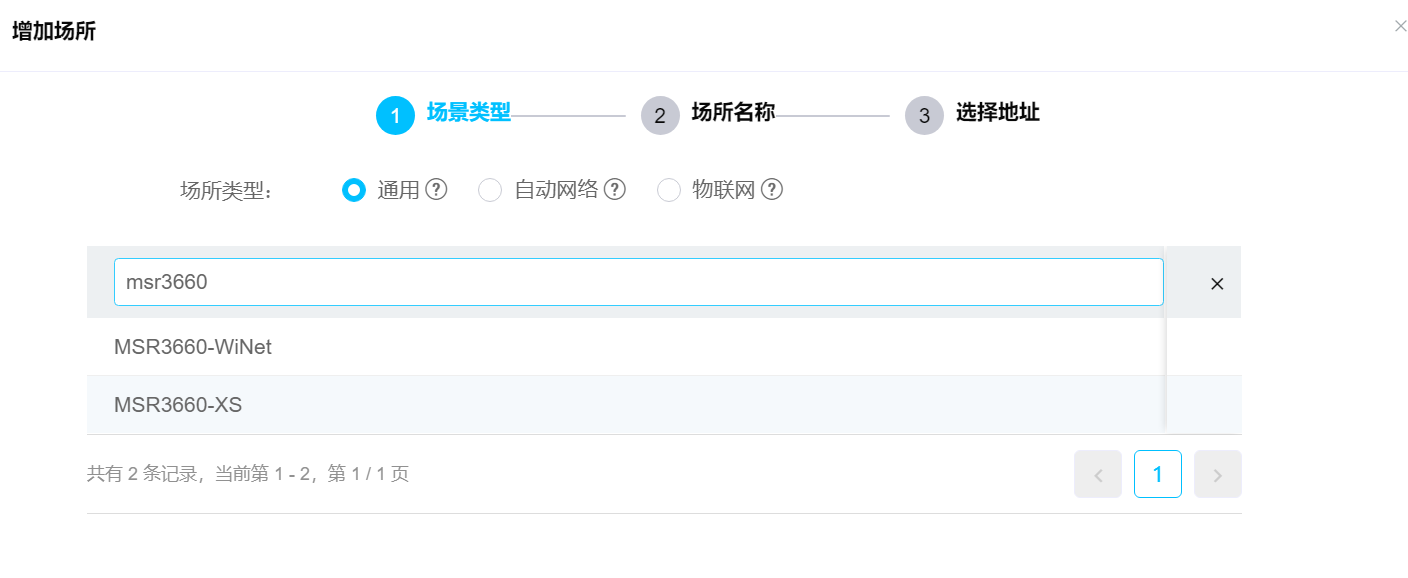Go to previous page arrow
This screenshot has height=578, width=1408.
tap(1098, 474)
